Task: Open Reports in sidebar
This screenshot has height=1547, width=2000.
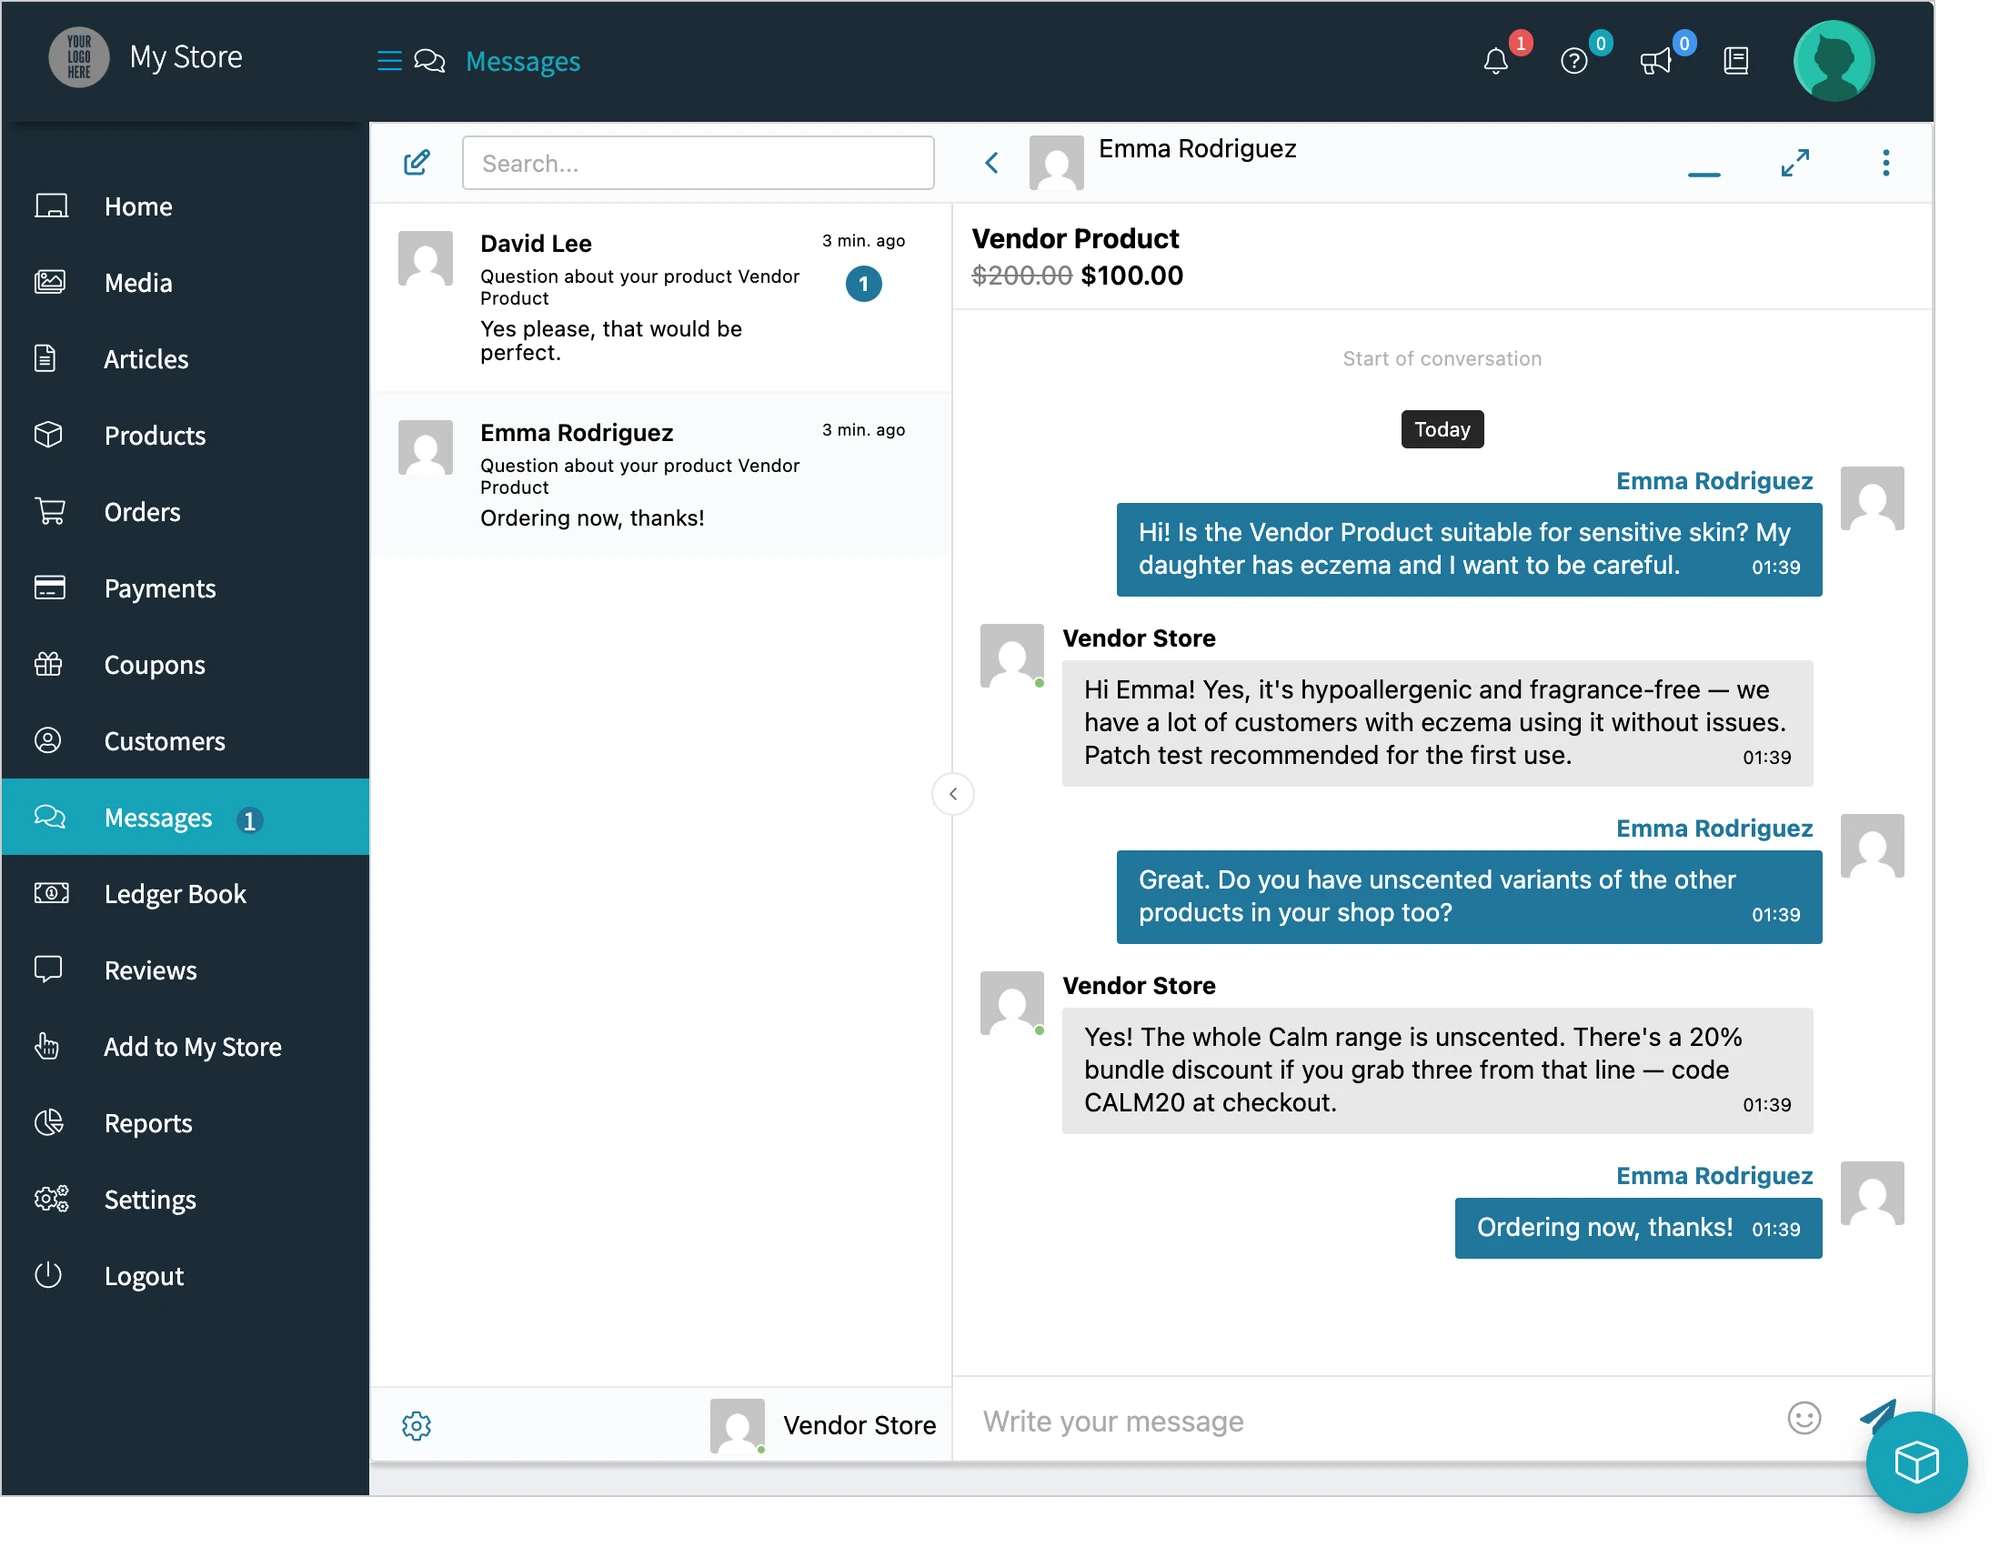Action: click(x=186, y=1123)
